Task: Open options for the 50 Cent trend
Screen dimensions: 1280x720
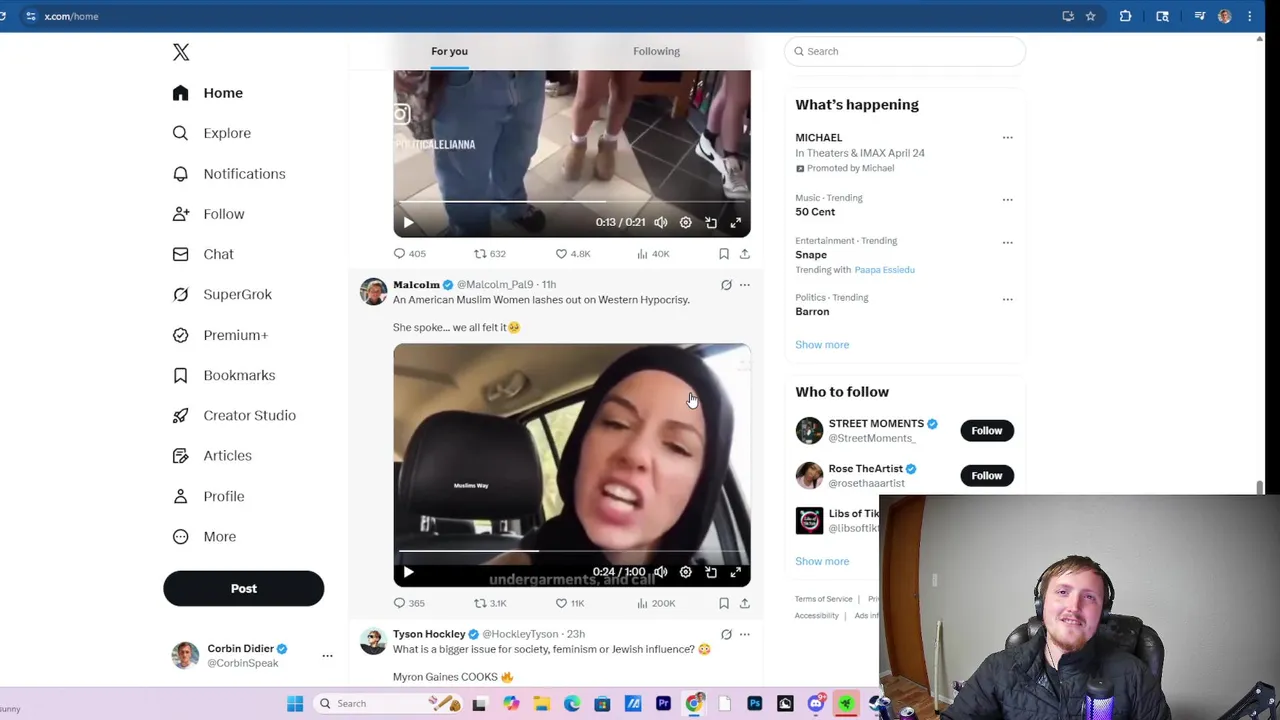Action: point(1007,199)
